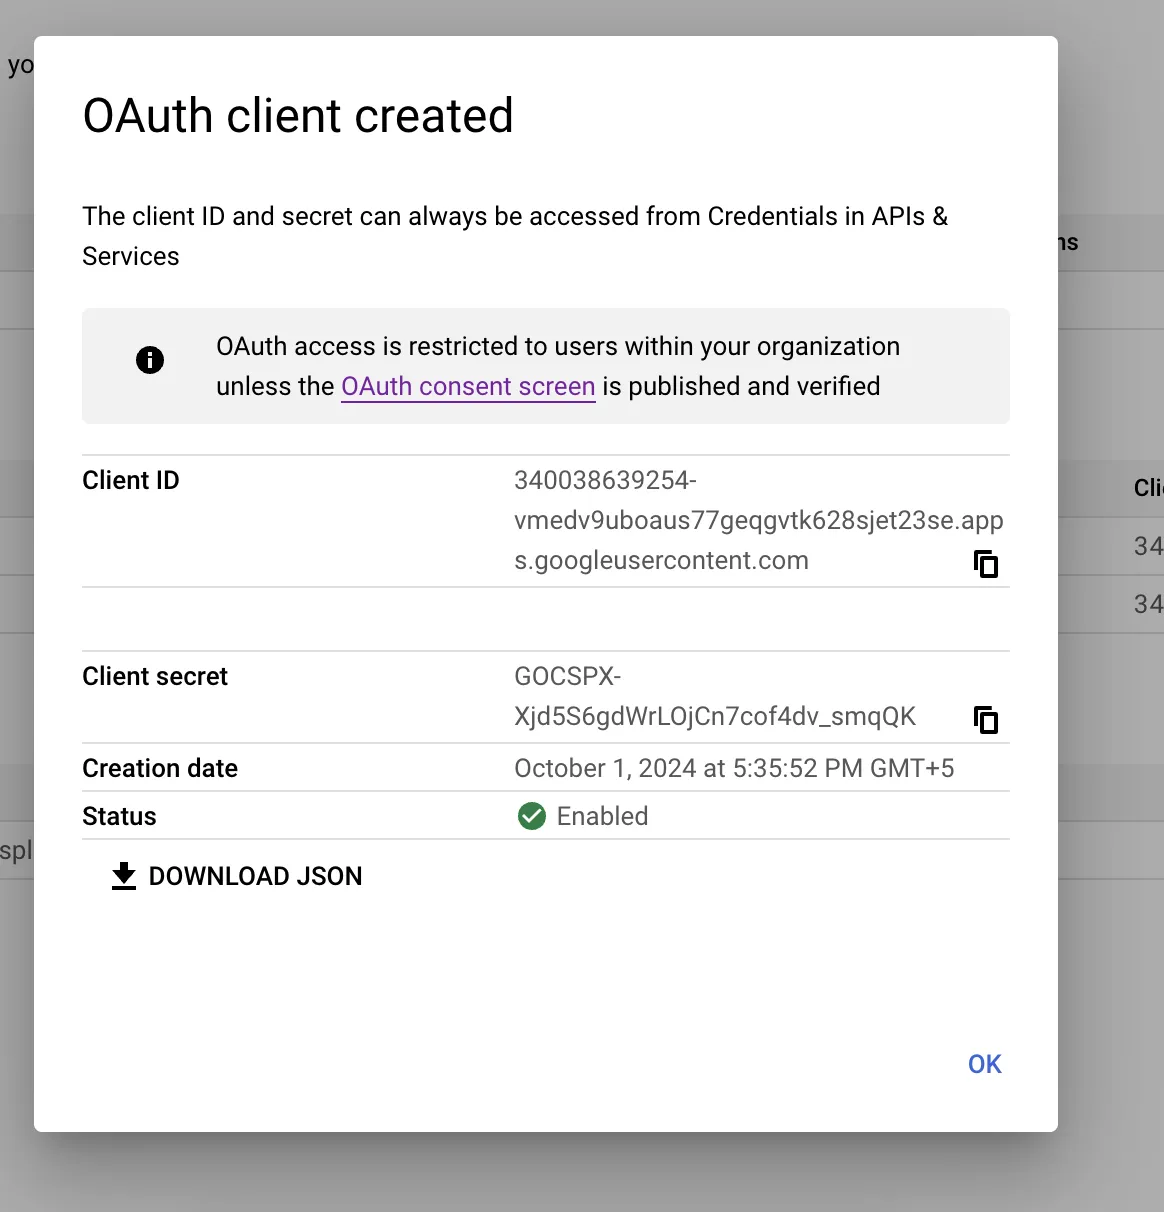Click the OAuth access restricted notice text
Image resolution: width=1164 pixels, height=1212 pixels.
pos(558,366)
